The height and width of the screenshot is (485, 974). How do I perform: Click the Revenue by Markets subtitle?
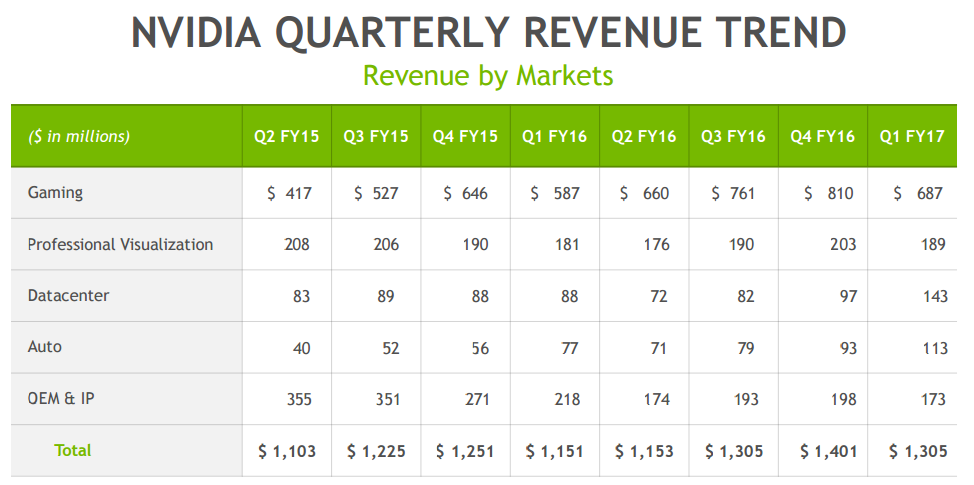[x=488, y=76]
